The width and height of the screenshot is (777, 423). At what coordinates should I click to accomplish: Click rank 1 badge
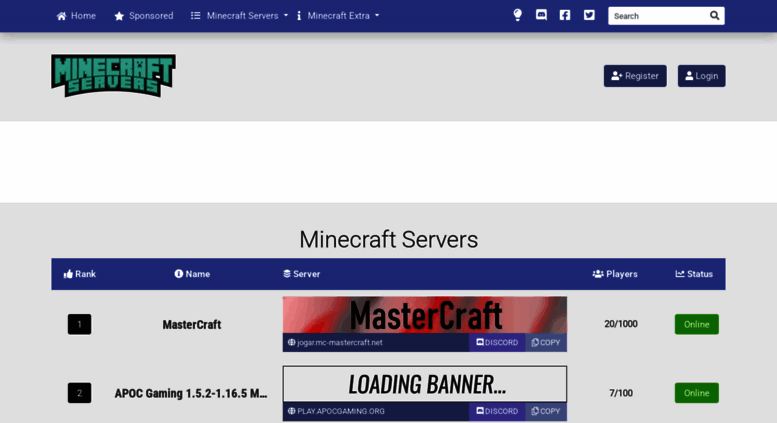[x=79, y=324]
